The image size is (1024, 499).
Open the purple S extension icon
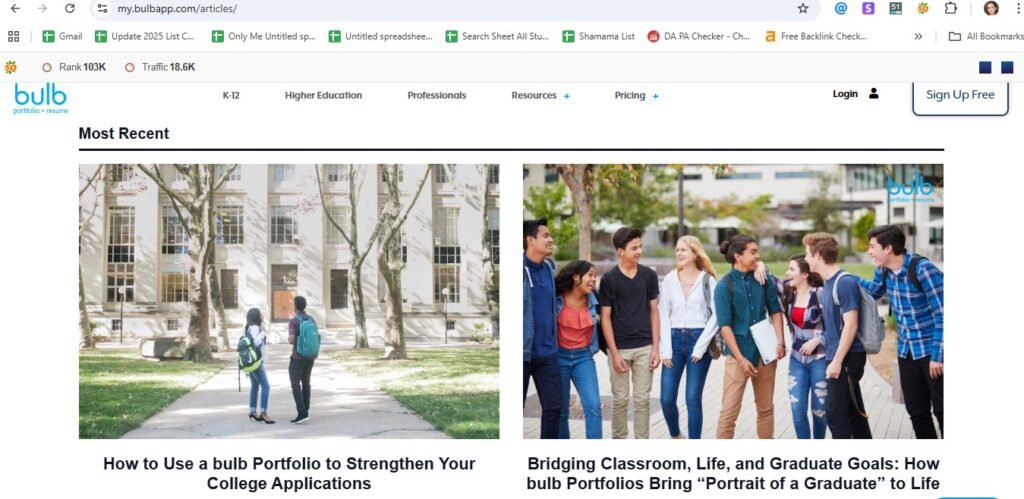(868, 8)
